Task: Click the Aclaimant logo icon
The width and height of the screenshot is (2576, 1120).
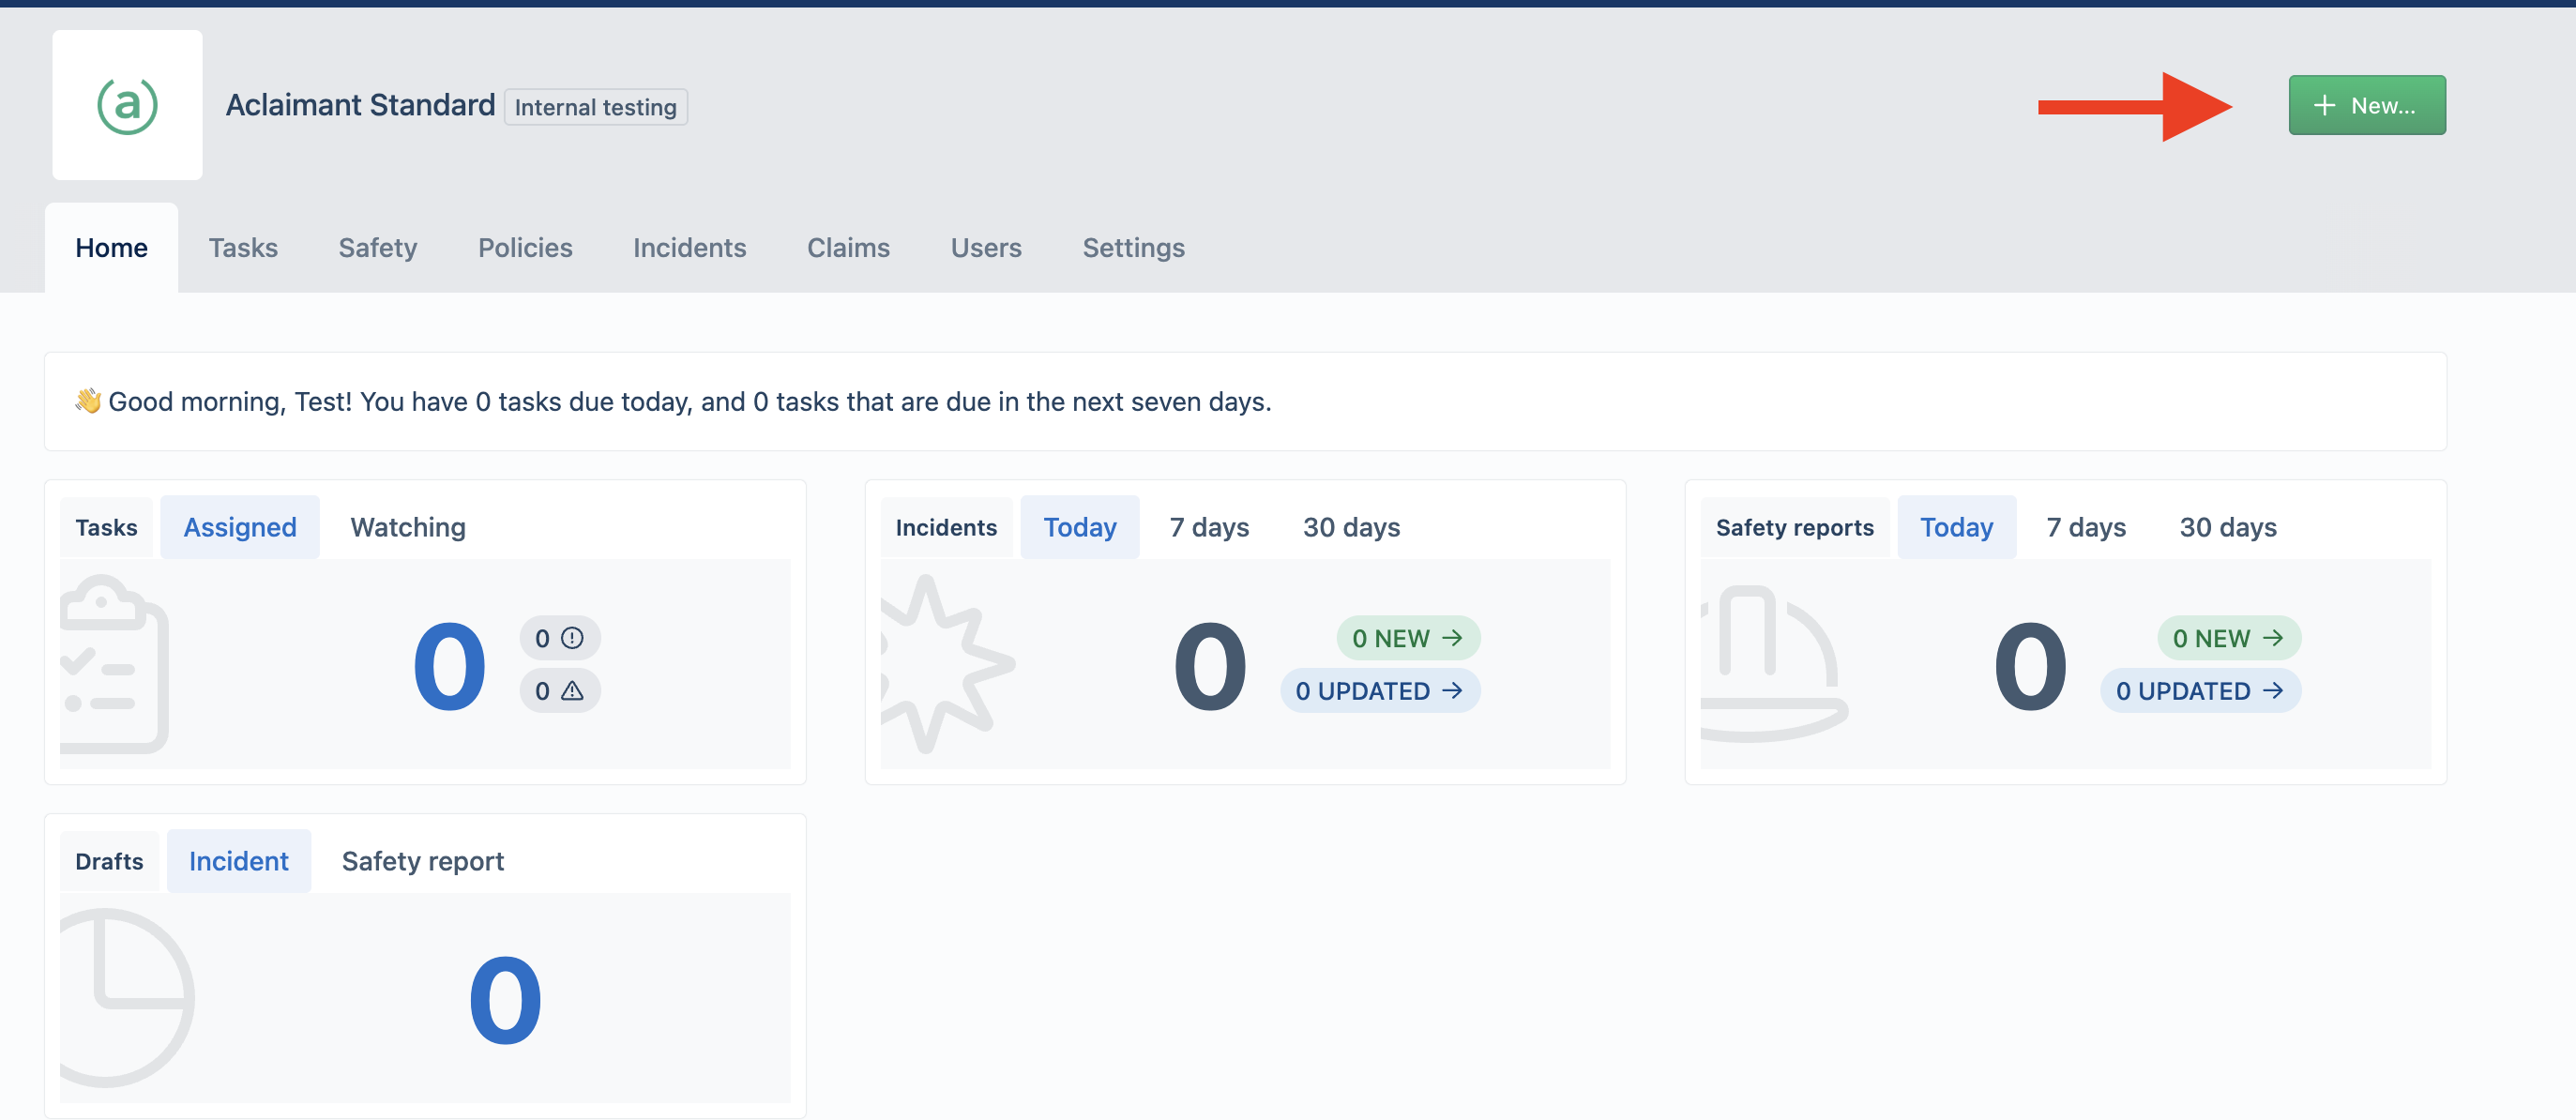Action: point(127,105)
